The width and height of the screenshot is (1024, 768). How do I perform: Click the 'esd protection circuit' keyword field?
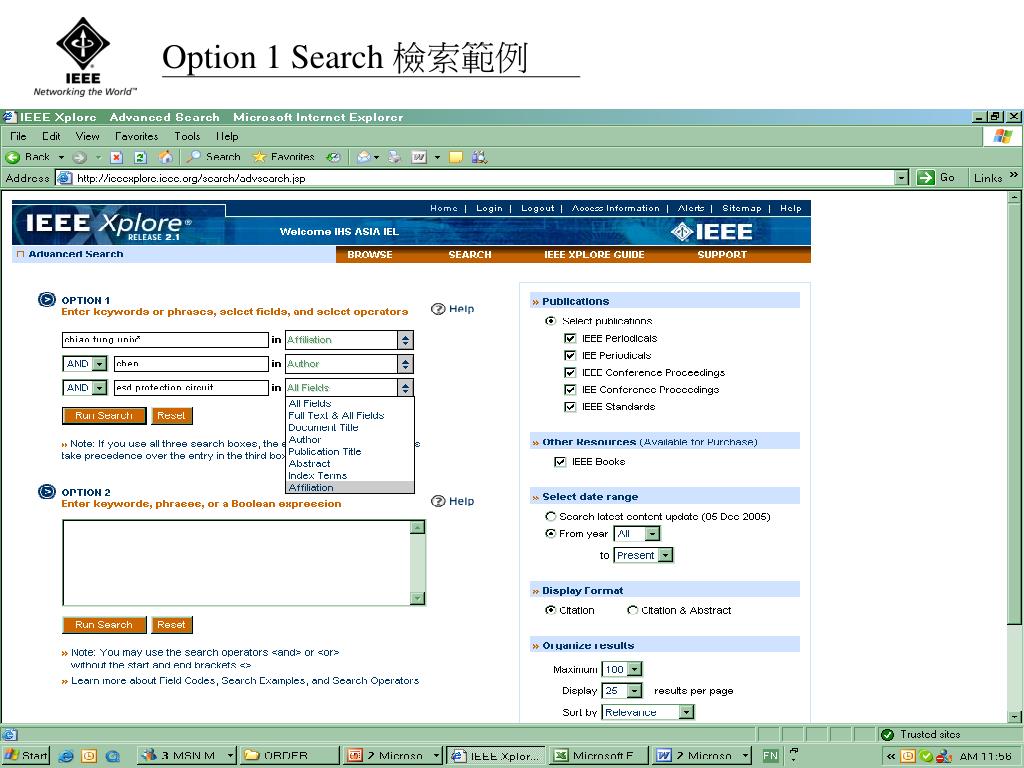coord(191,388)
